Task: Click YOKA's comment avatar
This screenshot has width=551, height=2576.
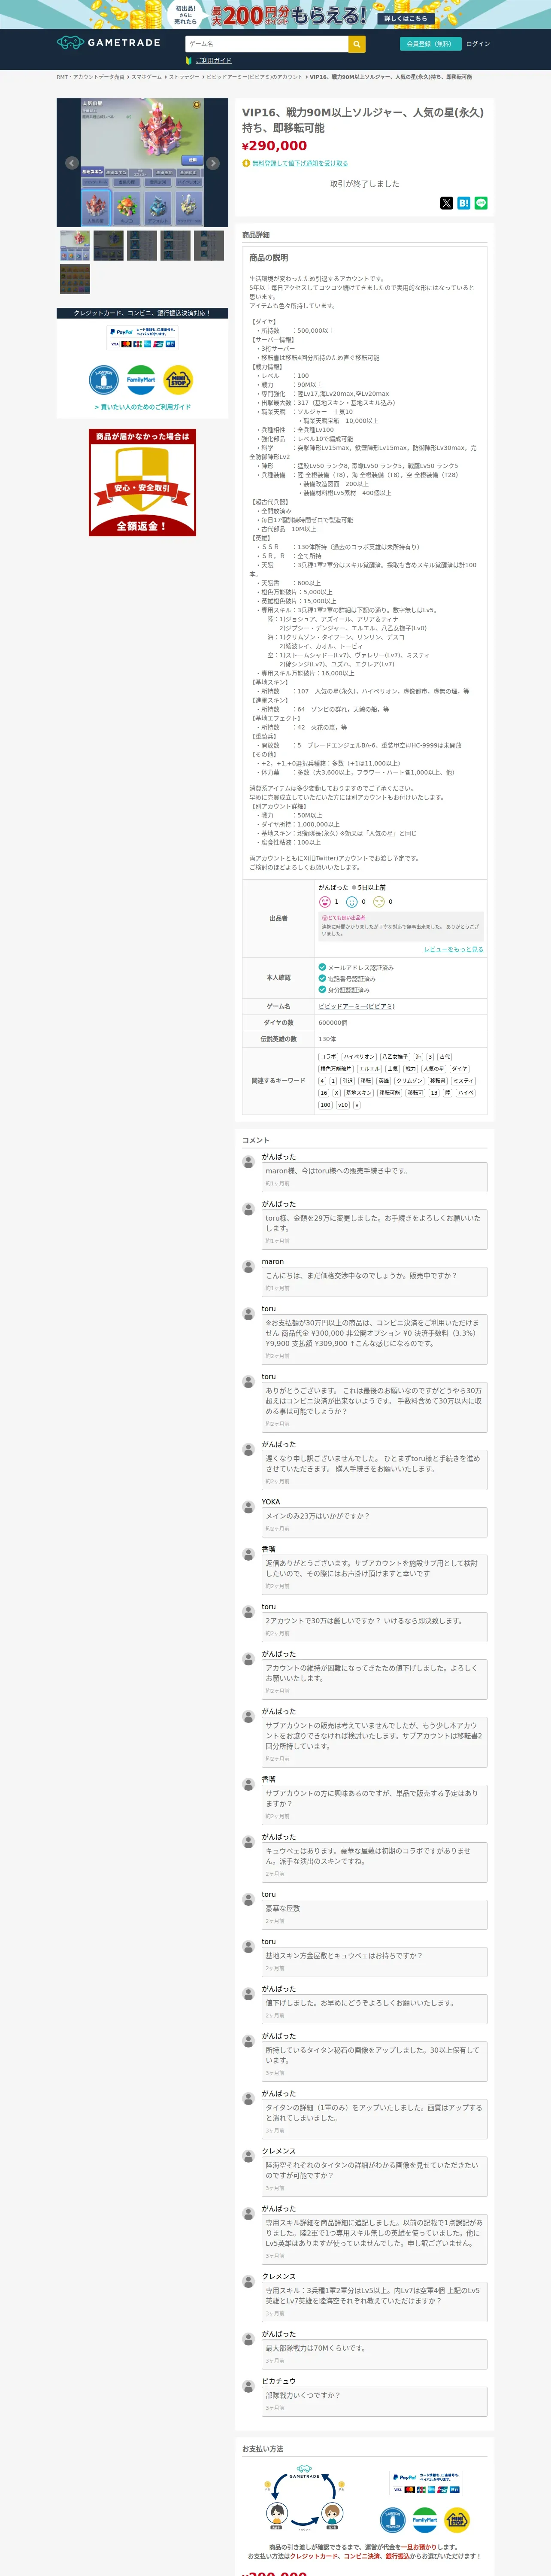Action: 248,1506
